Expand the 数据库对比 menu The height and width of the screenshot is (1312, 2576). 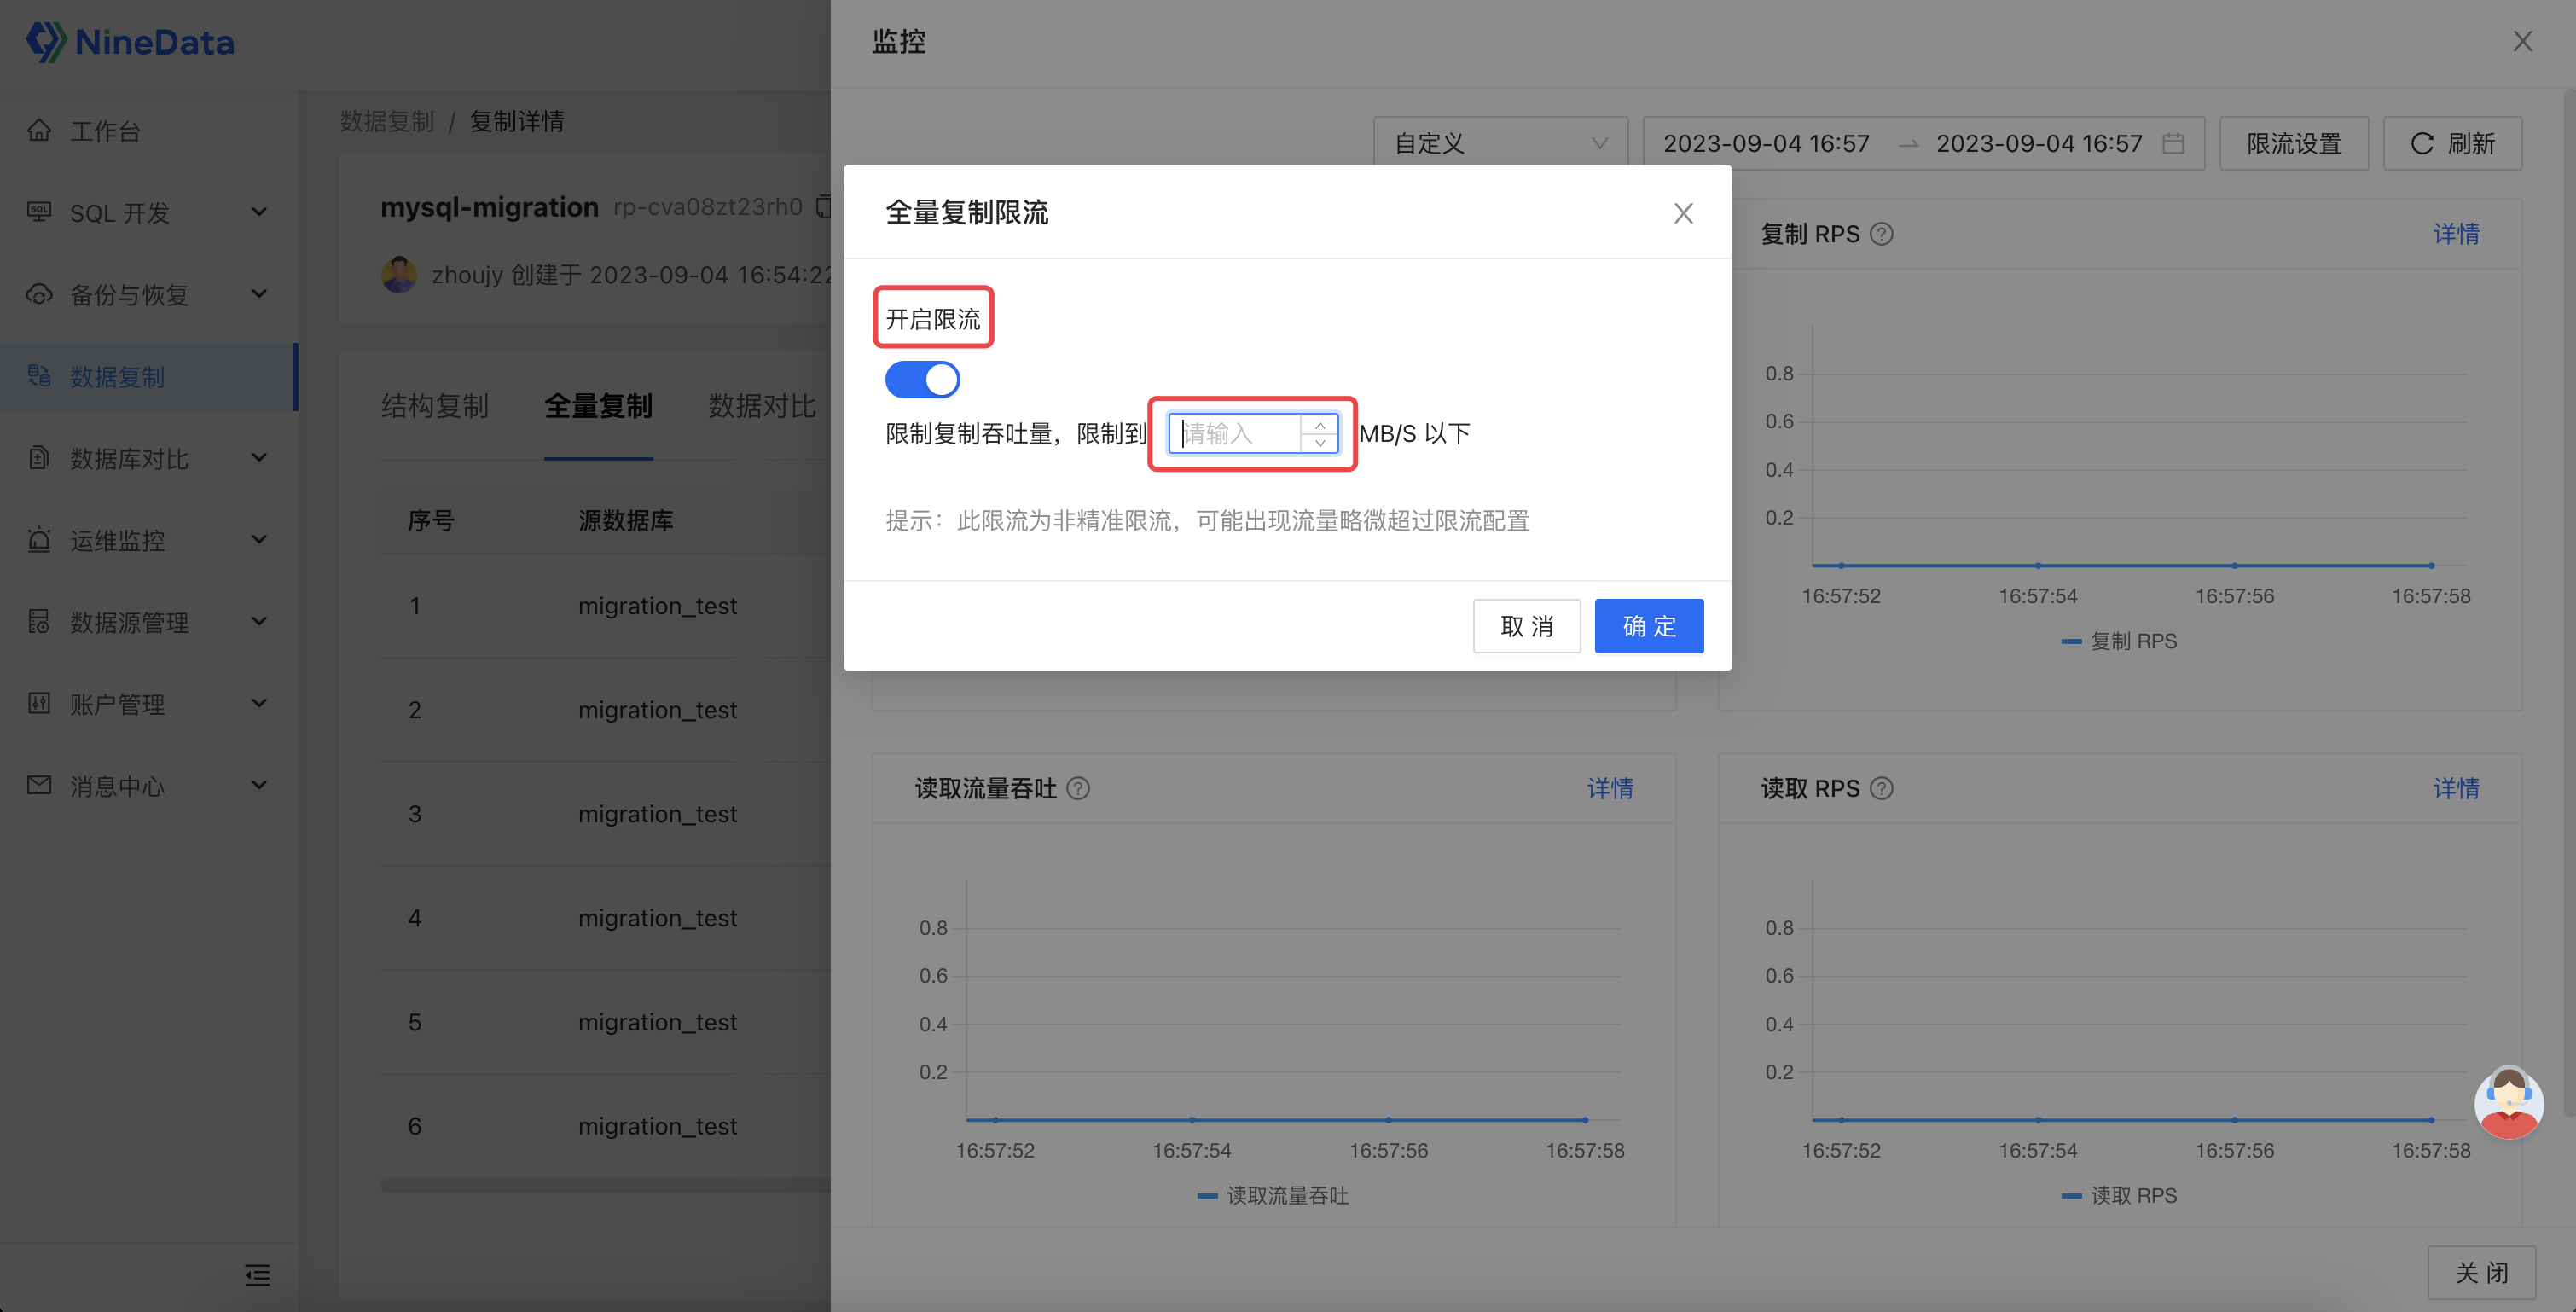(259, 458)
